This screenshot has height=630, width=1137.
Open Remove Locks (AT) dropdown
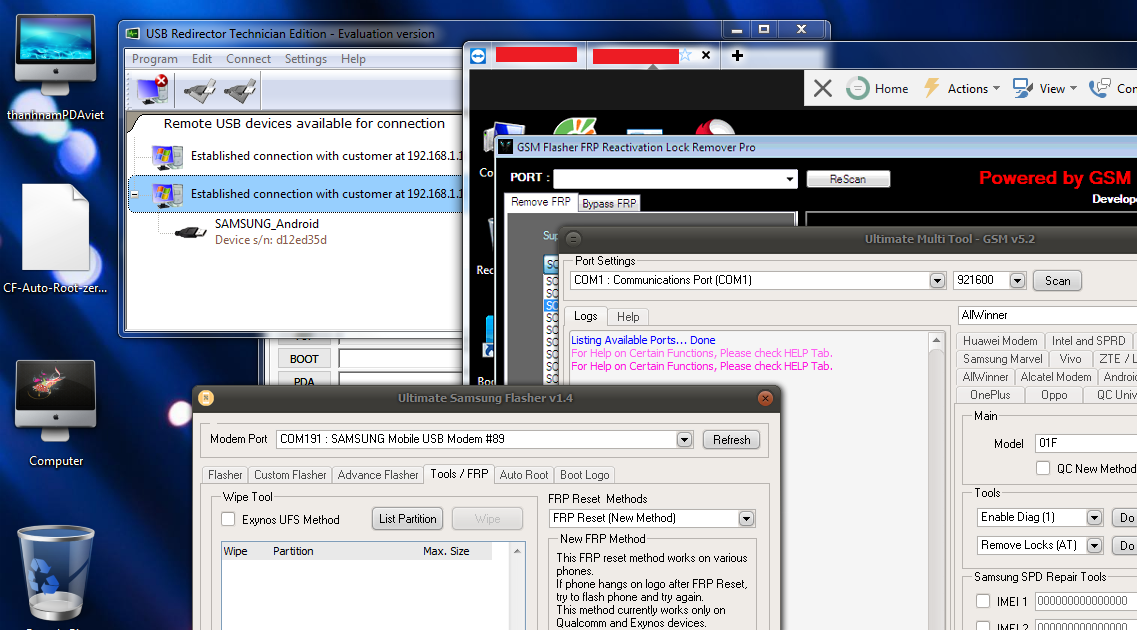click(x=1094, y=545)
